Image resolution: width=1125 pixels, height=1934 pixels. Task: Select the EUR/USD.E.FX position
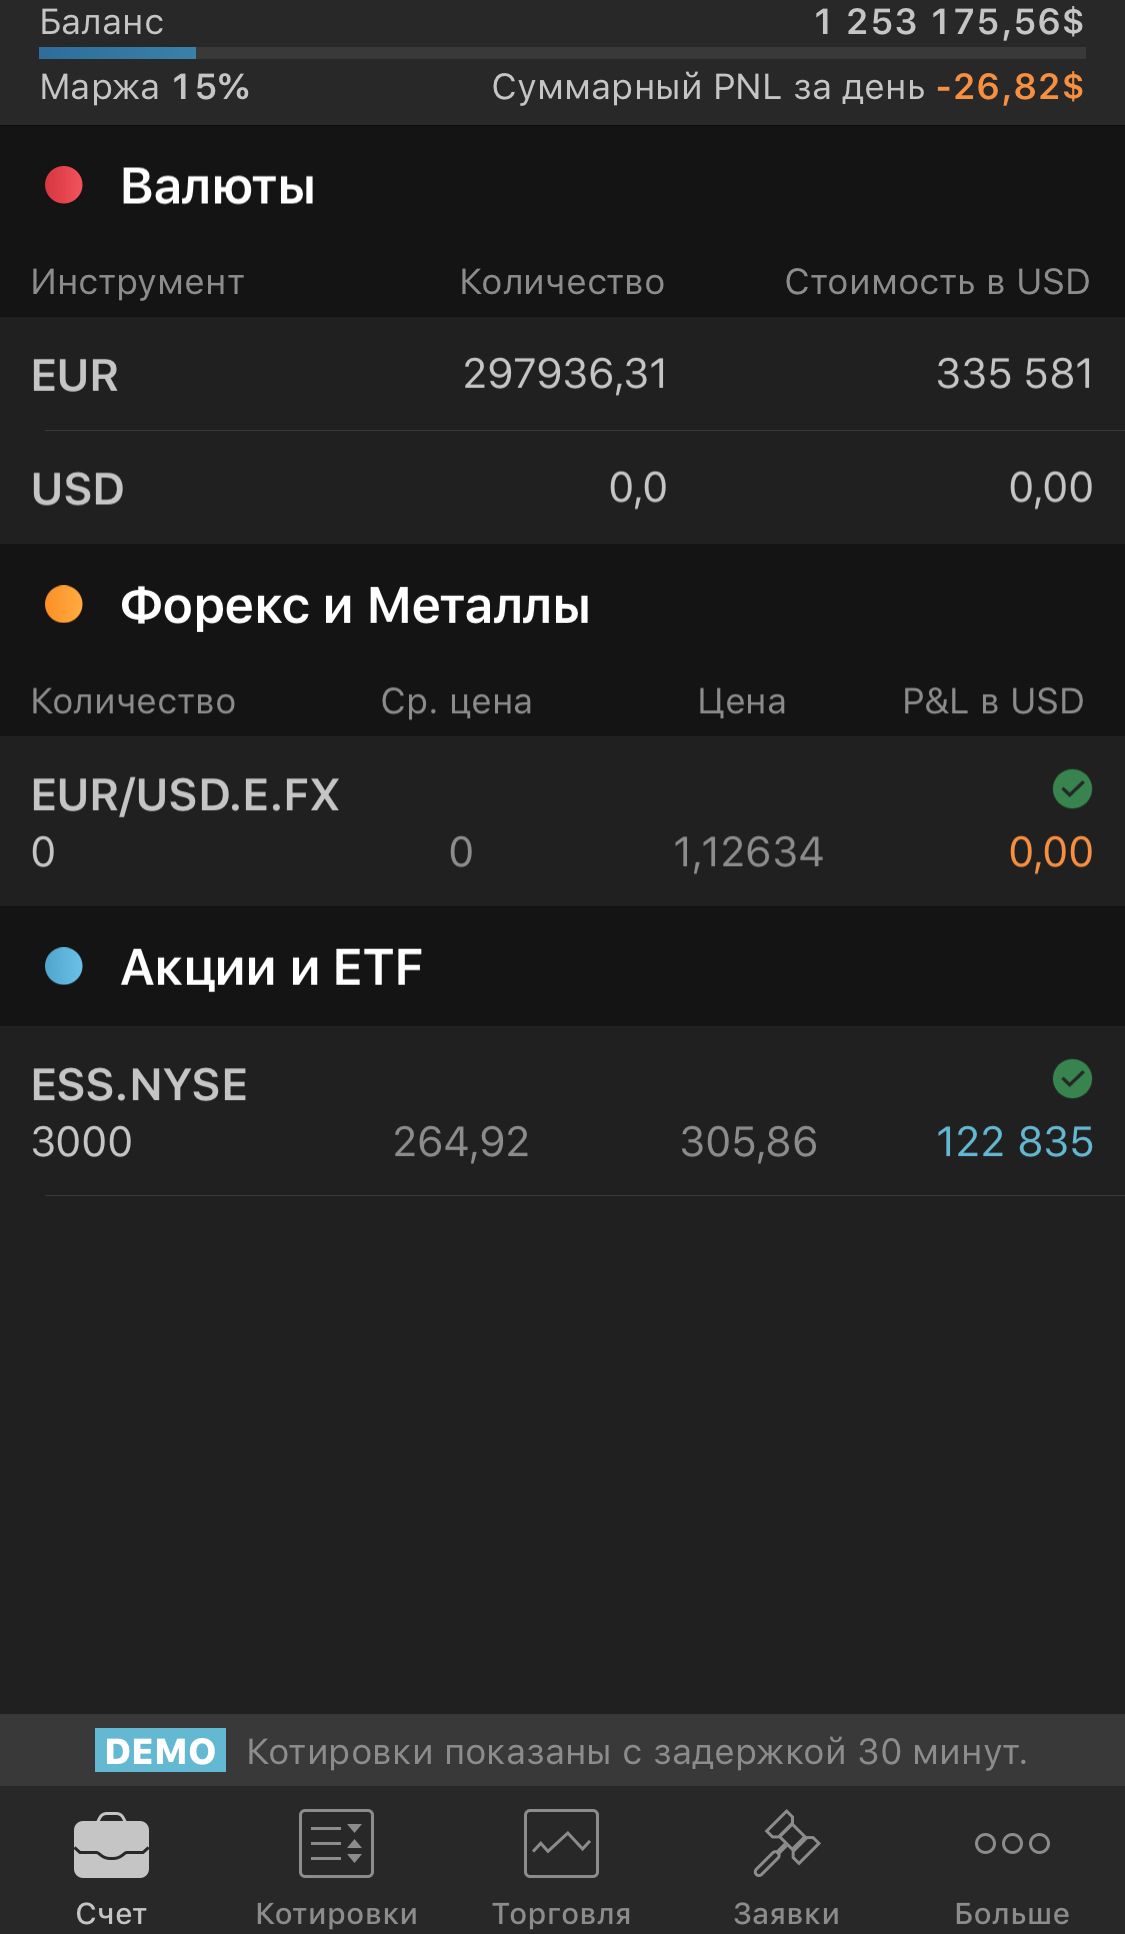[562, 822]
